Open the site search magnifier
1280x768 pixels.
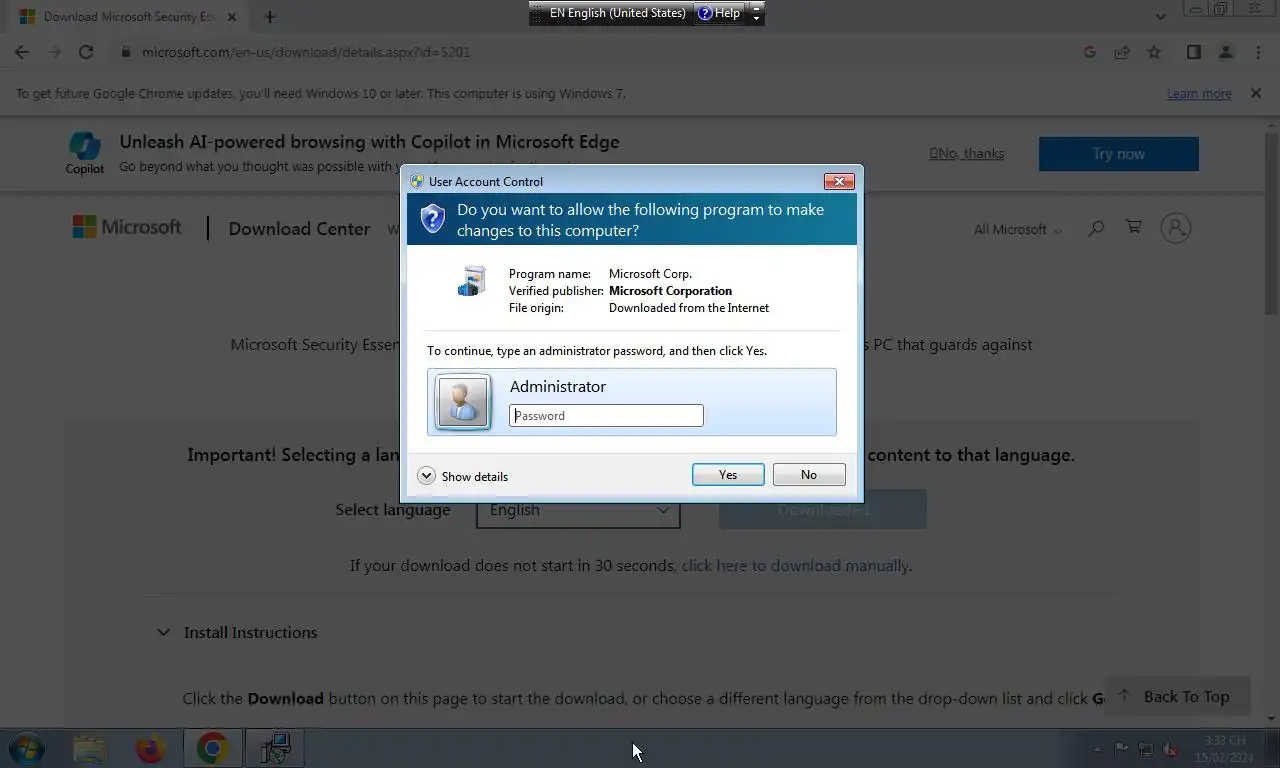coord(1096,228)
